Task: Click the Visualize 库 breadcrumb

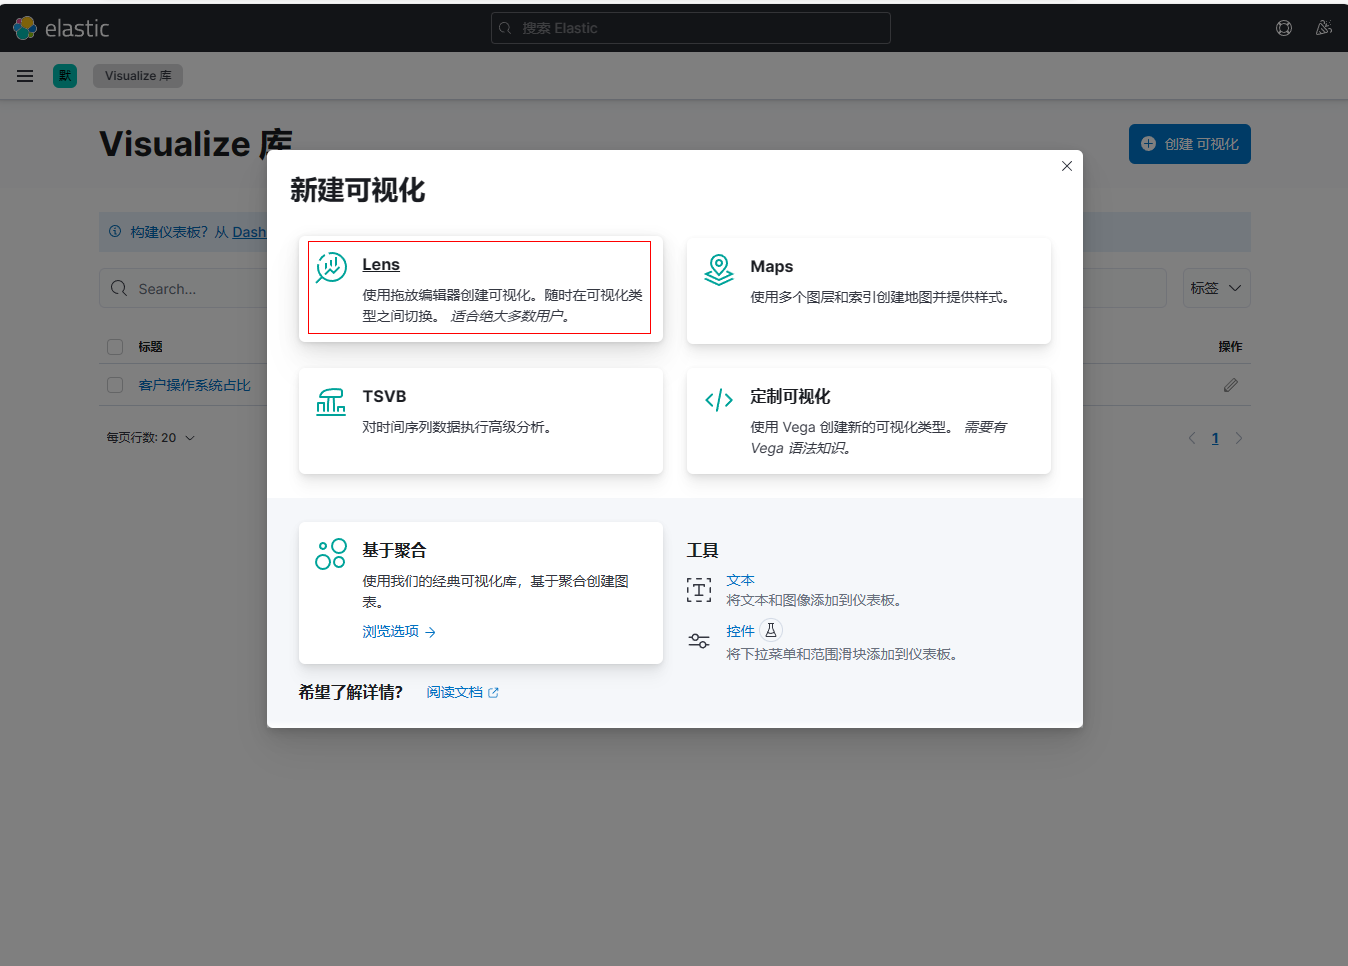Action: coord(138,76)
